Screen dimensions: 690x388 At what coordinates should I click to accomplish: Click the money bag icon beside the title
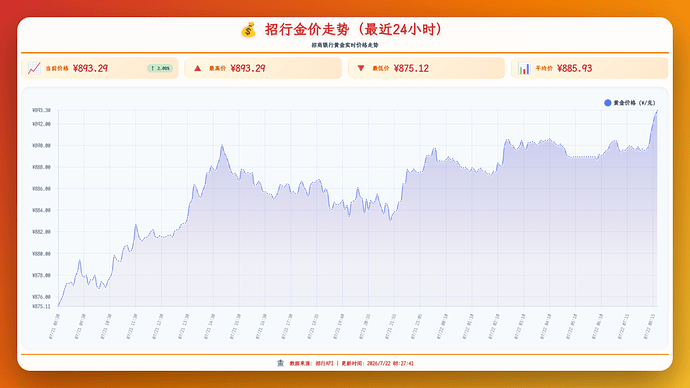tap(248, 30)
